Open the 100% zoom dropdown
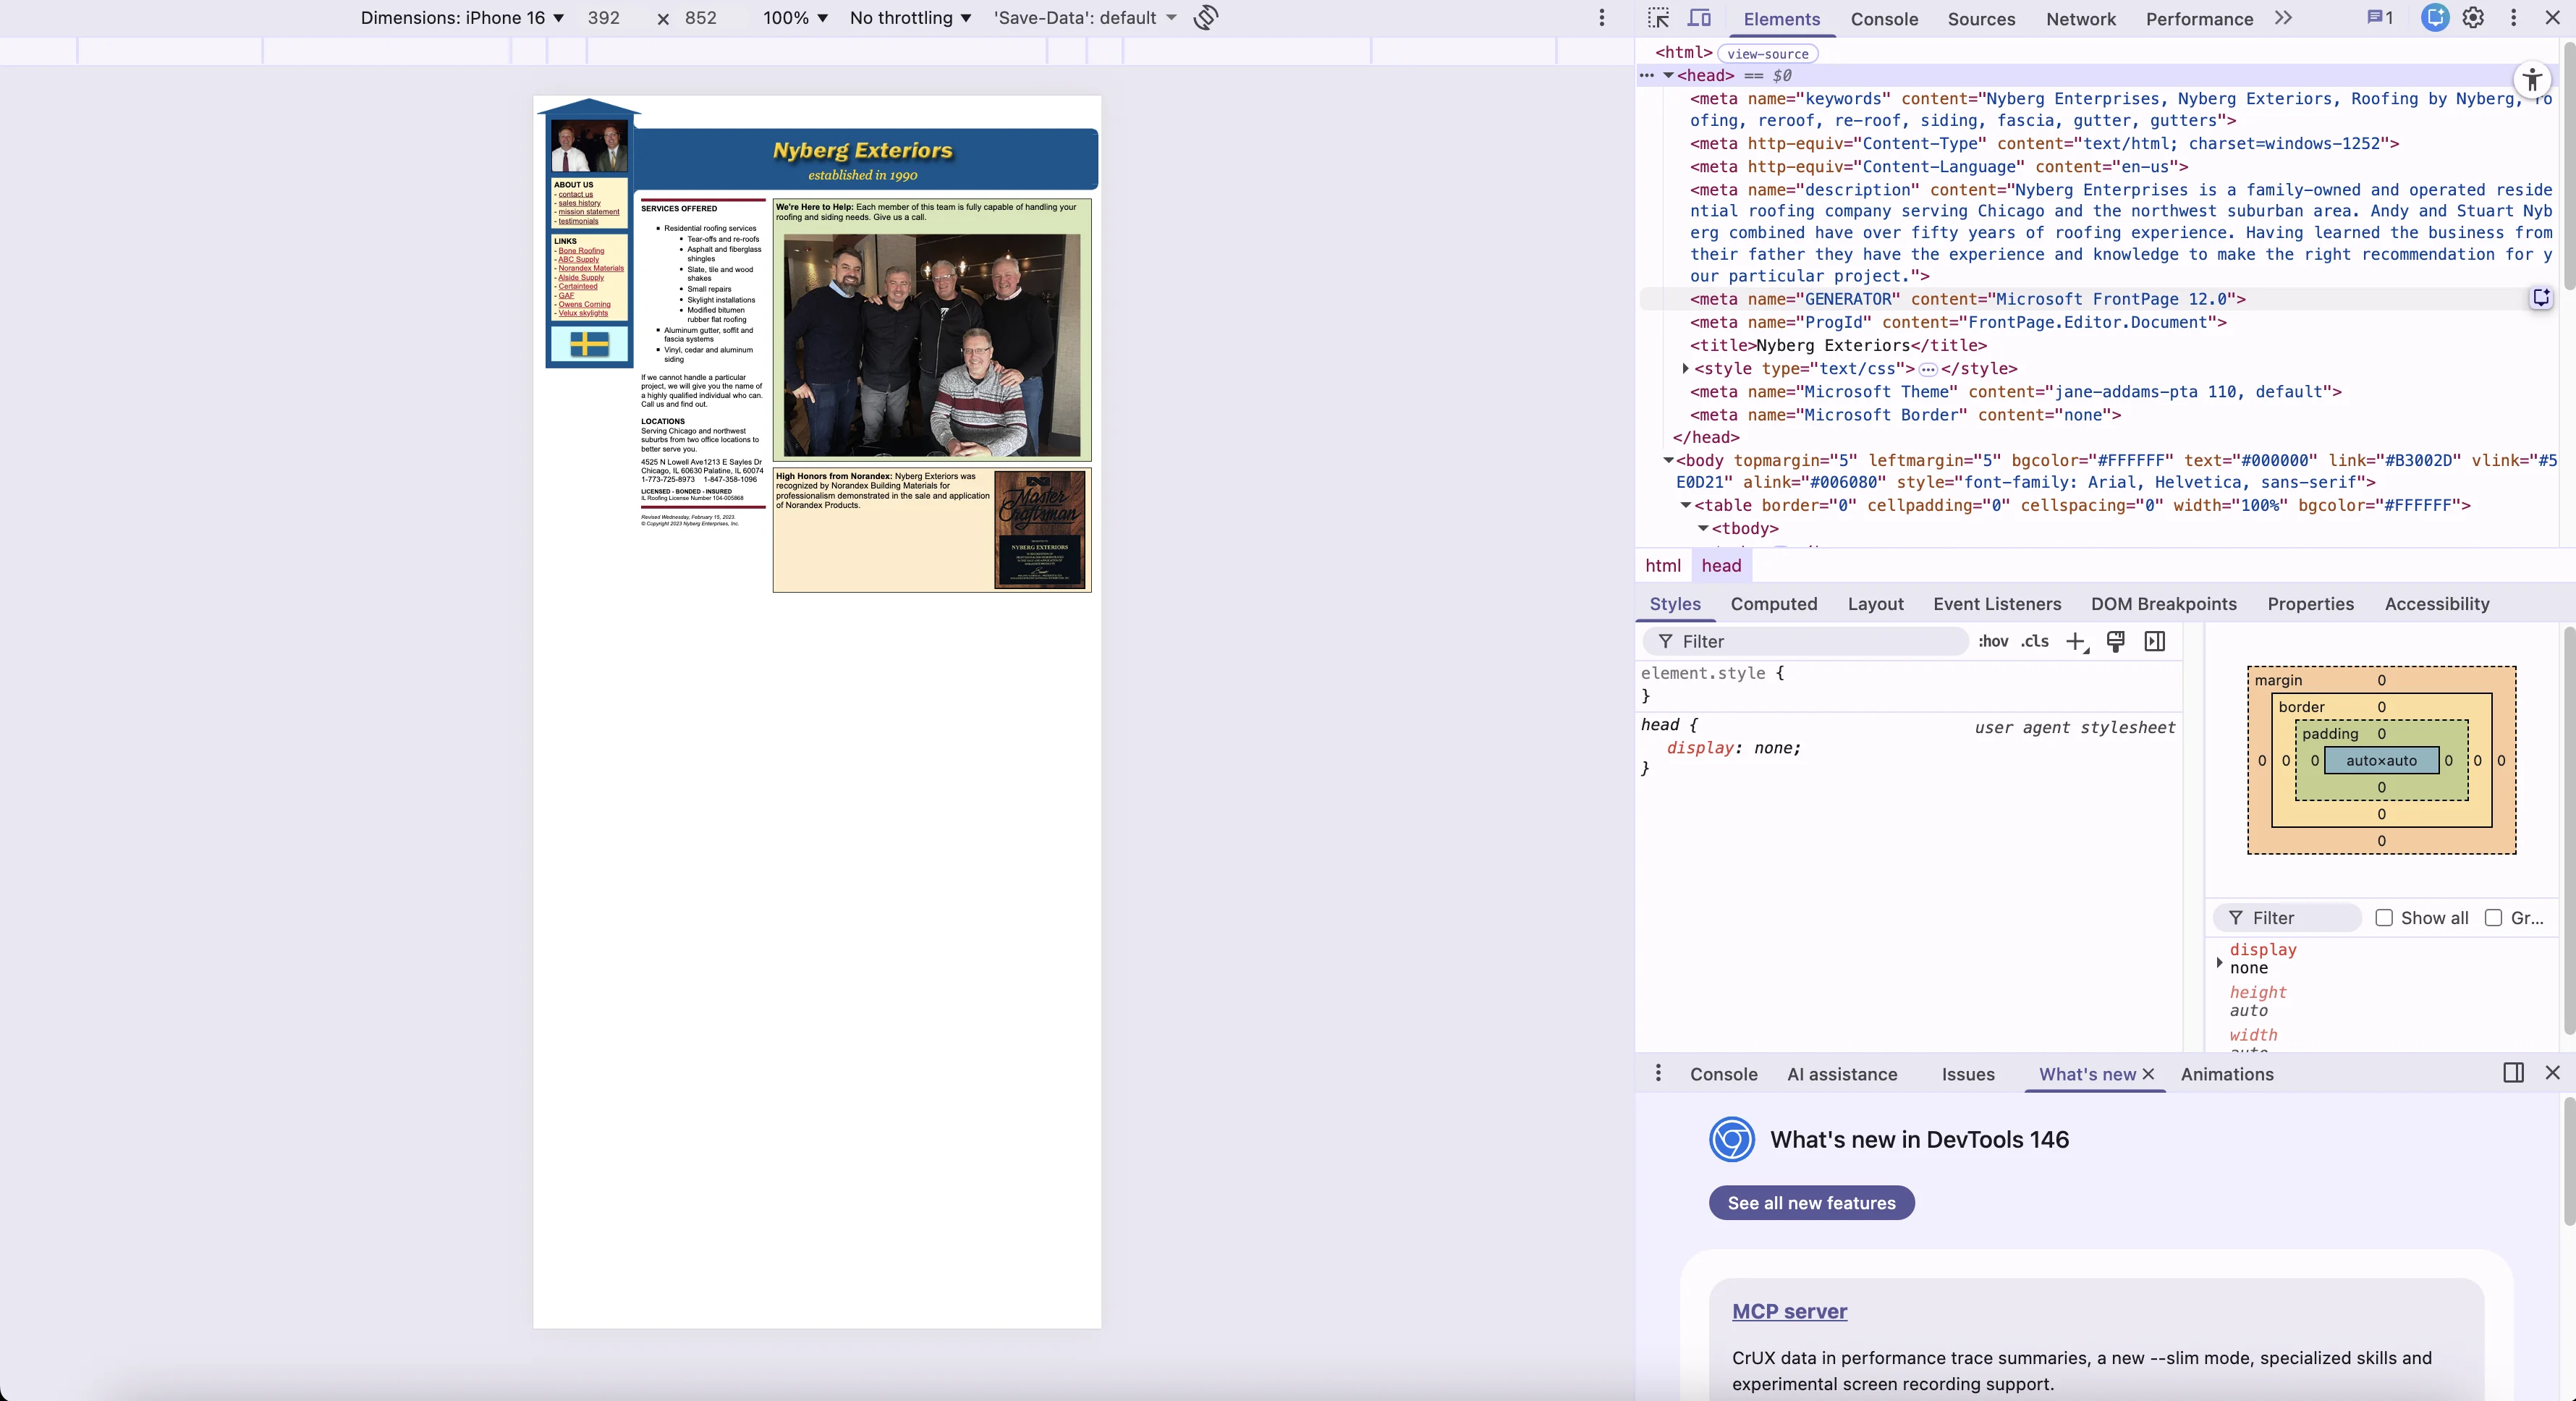This screenshot has height=1401, width=2576. (795, 18)
